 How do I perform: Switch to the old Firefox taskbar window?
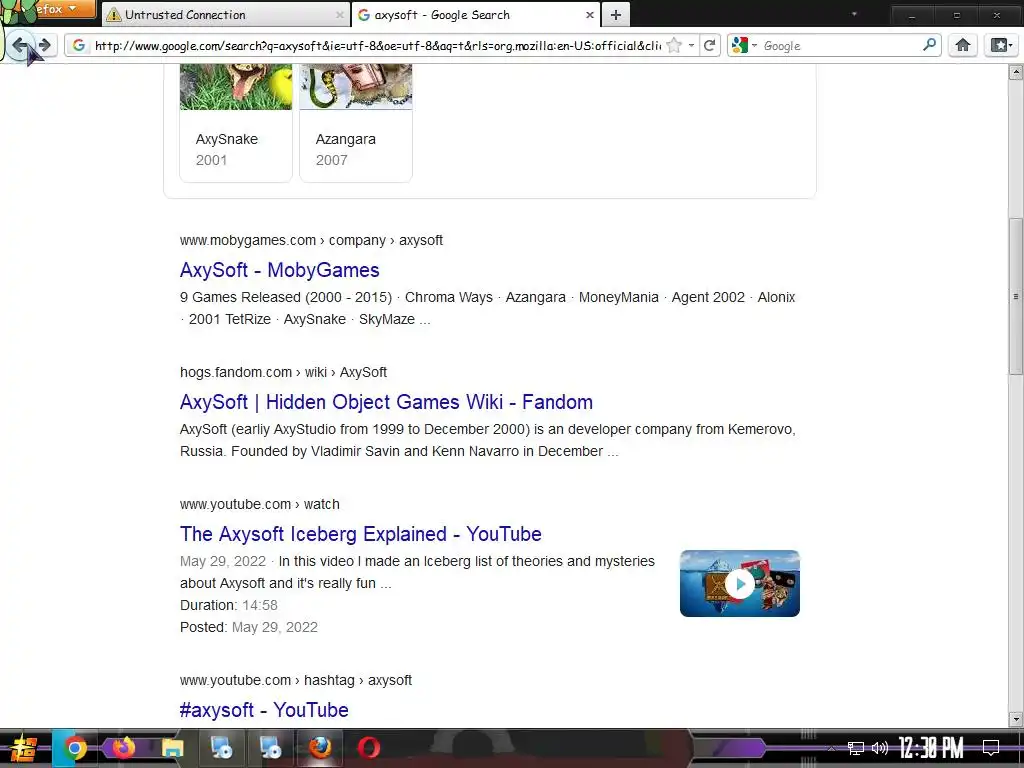[319, 748]
